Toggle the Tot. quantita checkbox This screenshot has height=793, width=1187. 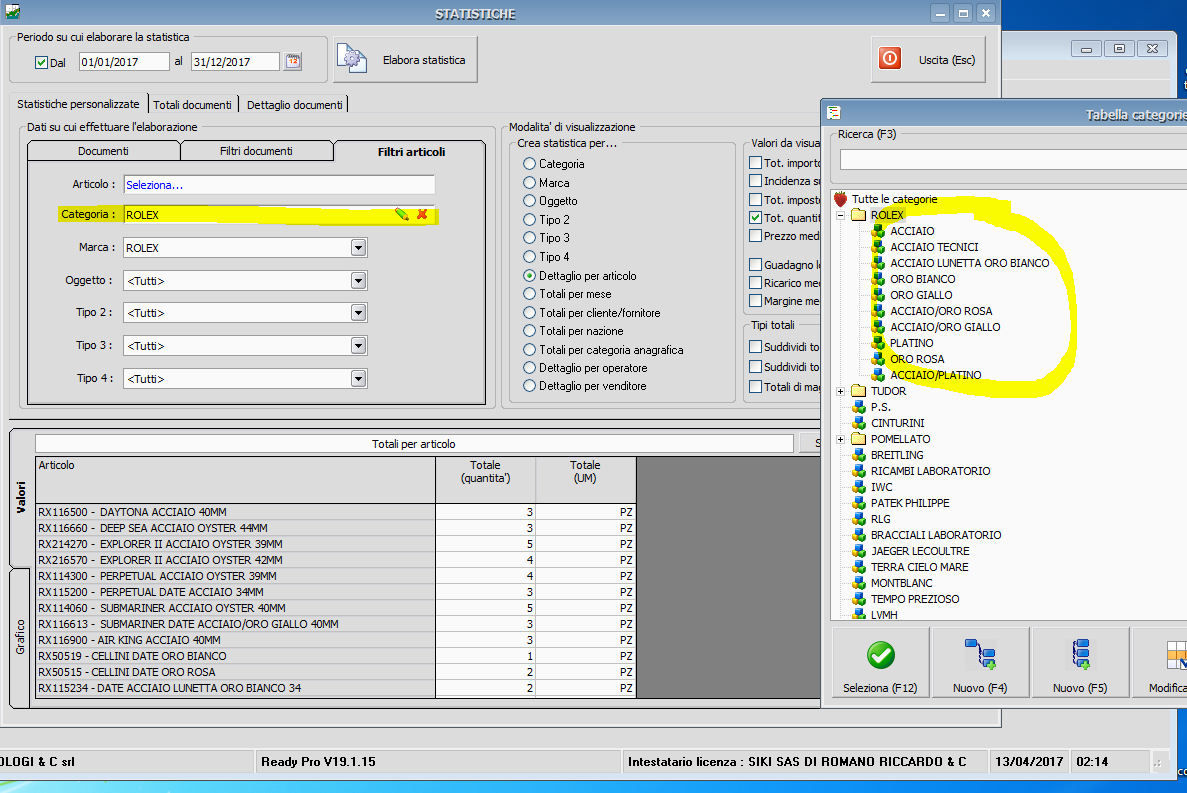coord(756,218)
